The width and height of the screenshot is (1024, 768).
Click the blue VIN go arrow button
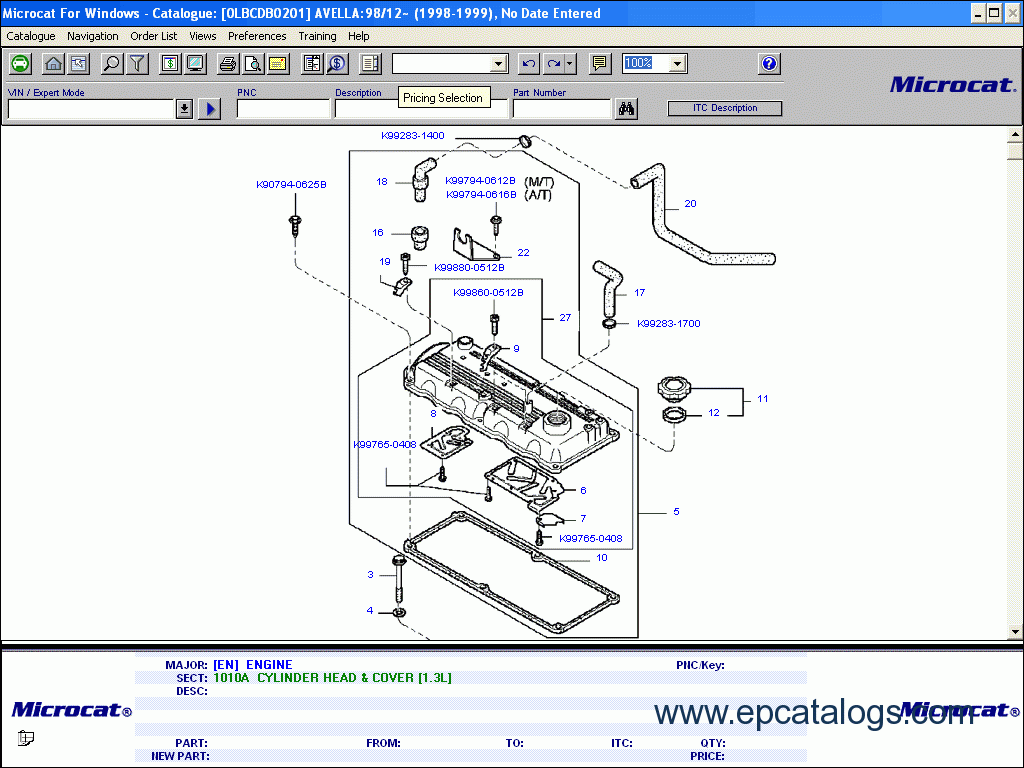209,109
